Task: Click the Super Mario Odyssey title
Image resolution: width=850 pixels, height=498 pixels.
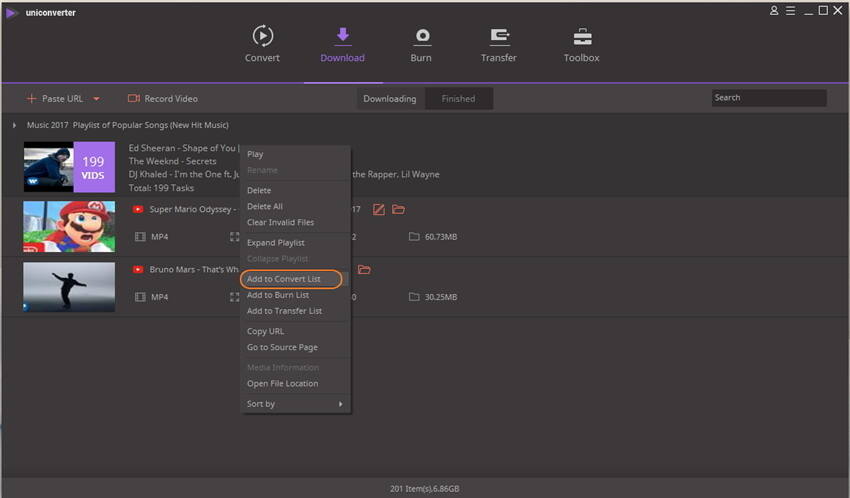Action: point(191,209)
